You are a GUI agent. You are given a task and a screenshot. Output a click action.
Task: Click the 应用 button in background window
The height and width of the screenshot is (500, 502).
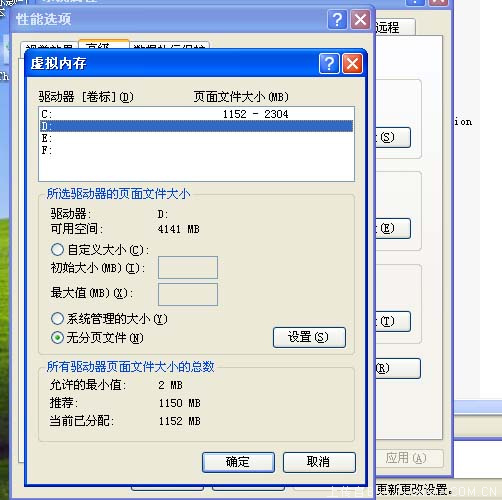[x=406, y=458]
